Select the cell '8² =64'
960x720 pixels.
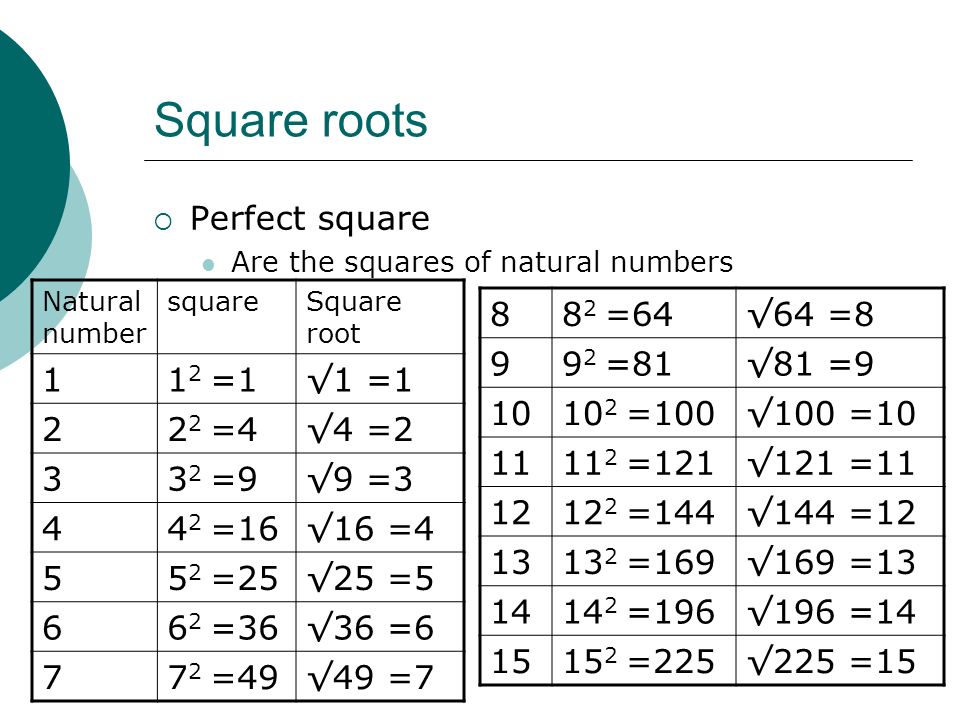[643, 313]
